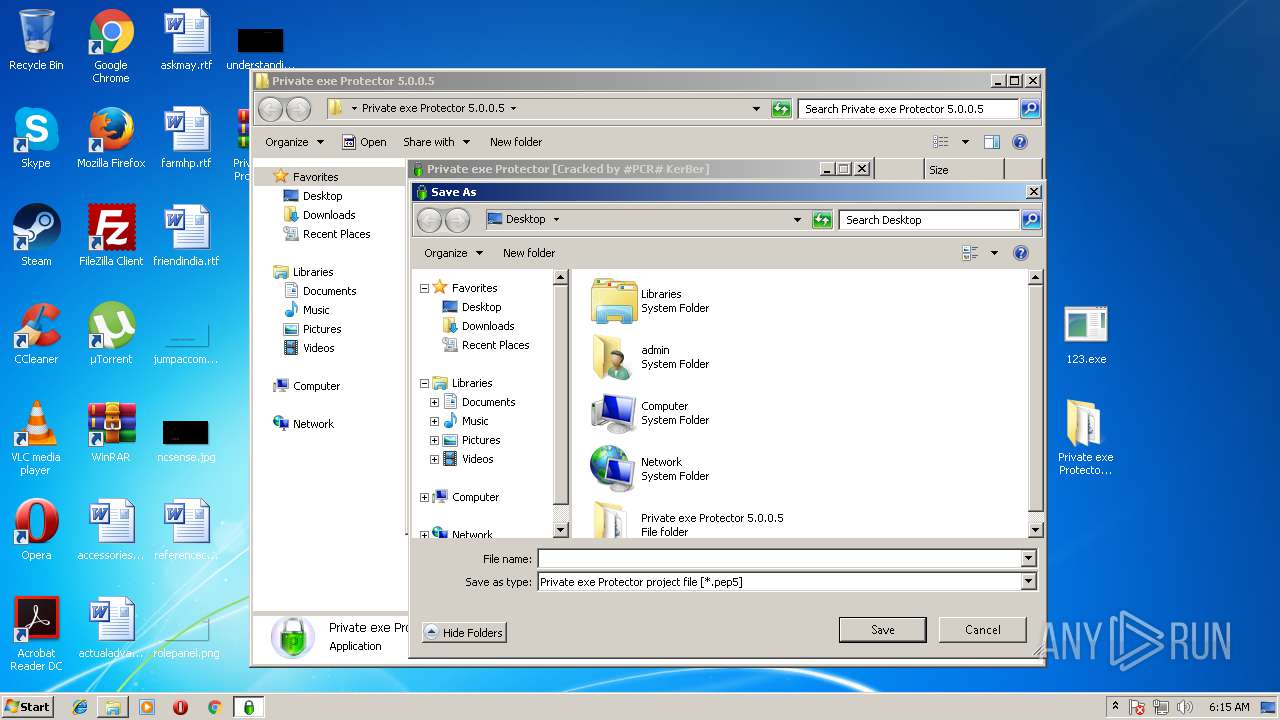This screenshot has height=720, width=1280.
Task: Open Opera browser desktop icon
Action: (x=36, y=530)
